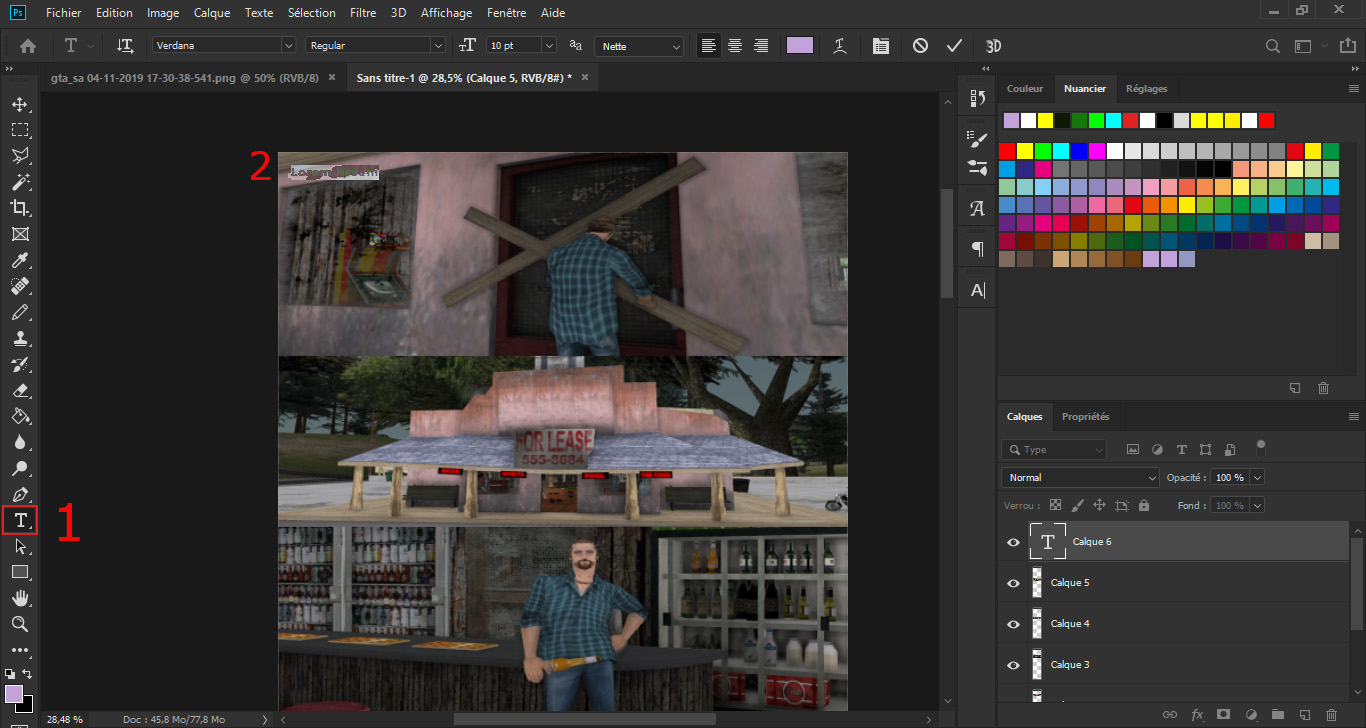1366x728 pixels.
Task: Toggle lock transparent pixels
Action: tap(1055, 506)
